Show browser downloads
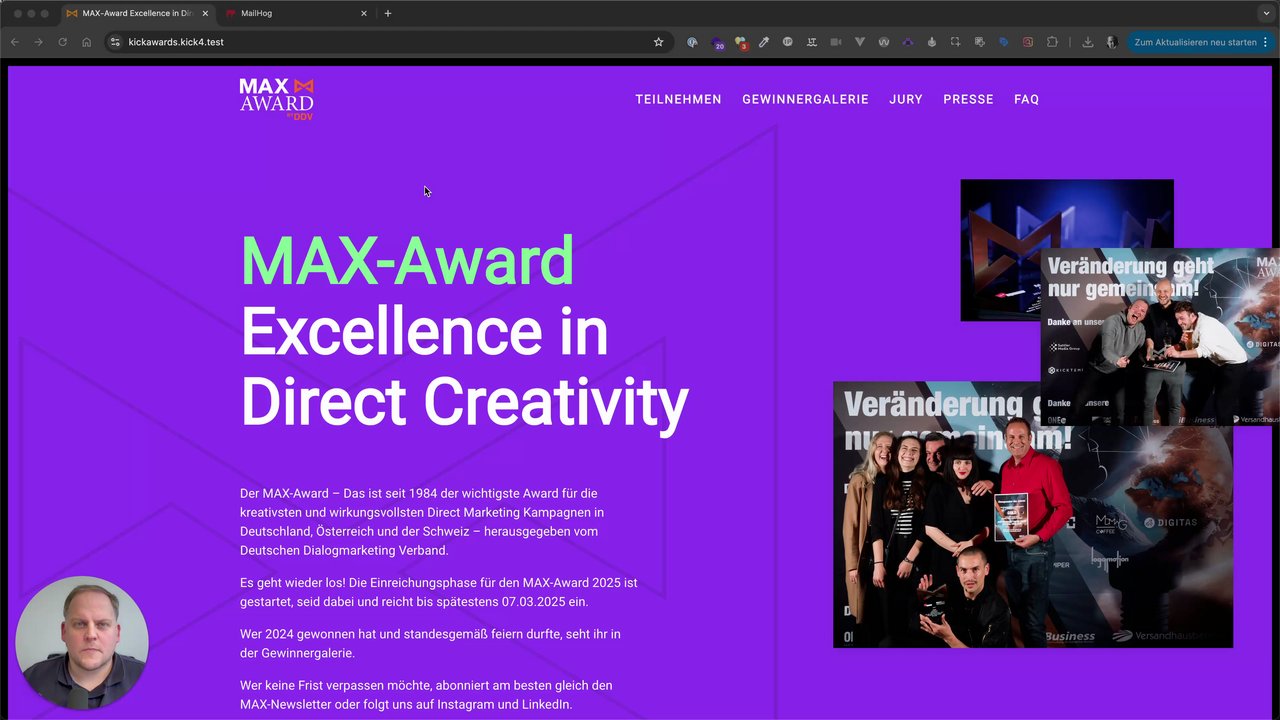Screen dimensions: 1280x720 click(x=1088, y=42)
